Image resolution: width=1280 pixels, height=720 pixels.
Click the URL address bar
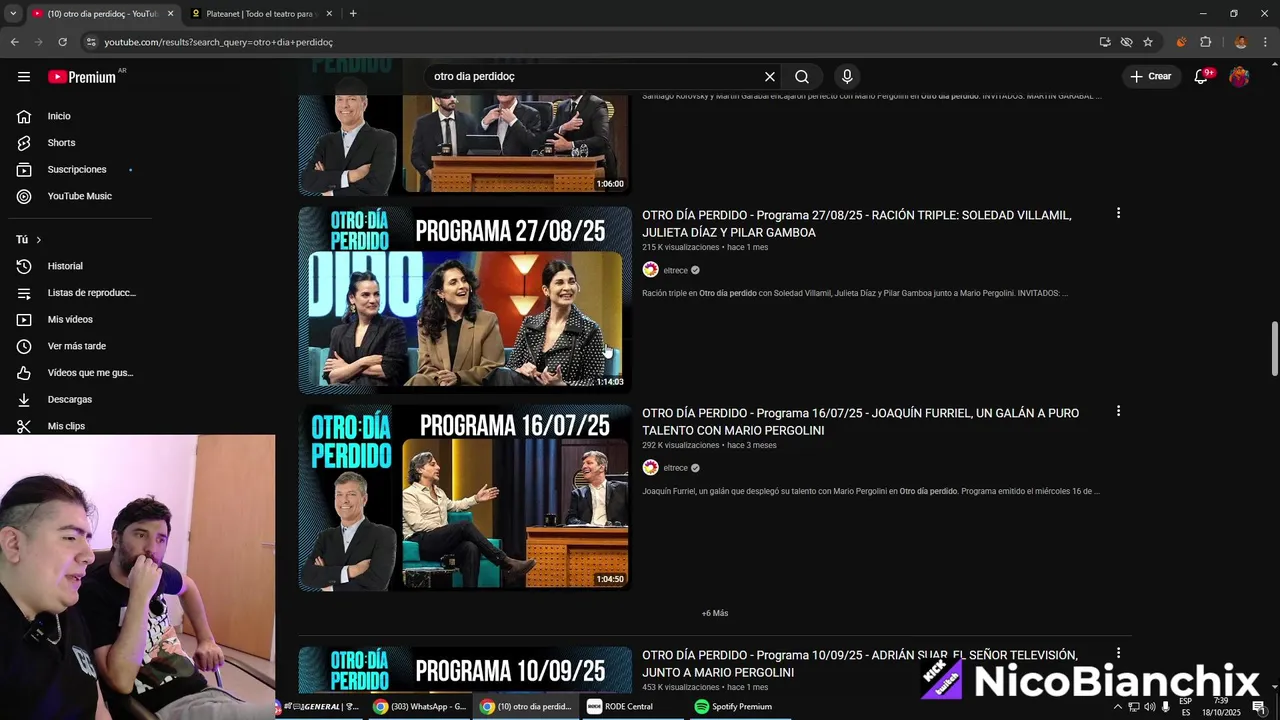(x=590, y=42)
